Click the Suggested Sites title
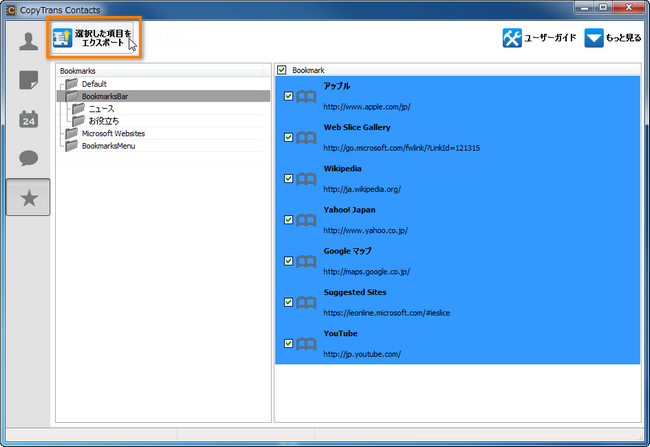This screenshot has width=650, height=447. 355,292
